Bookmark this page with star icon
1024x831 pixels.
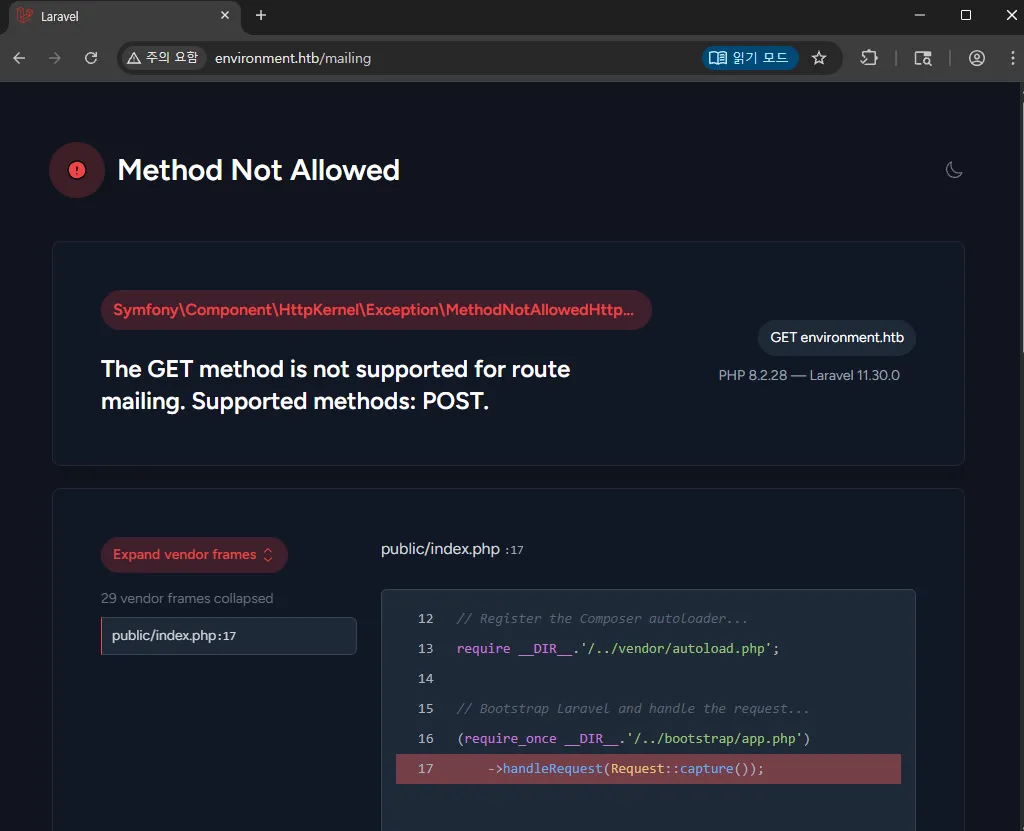click(x=819, y=58)
